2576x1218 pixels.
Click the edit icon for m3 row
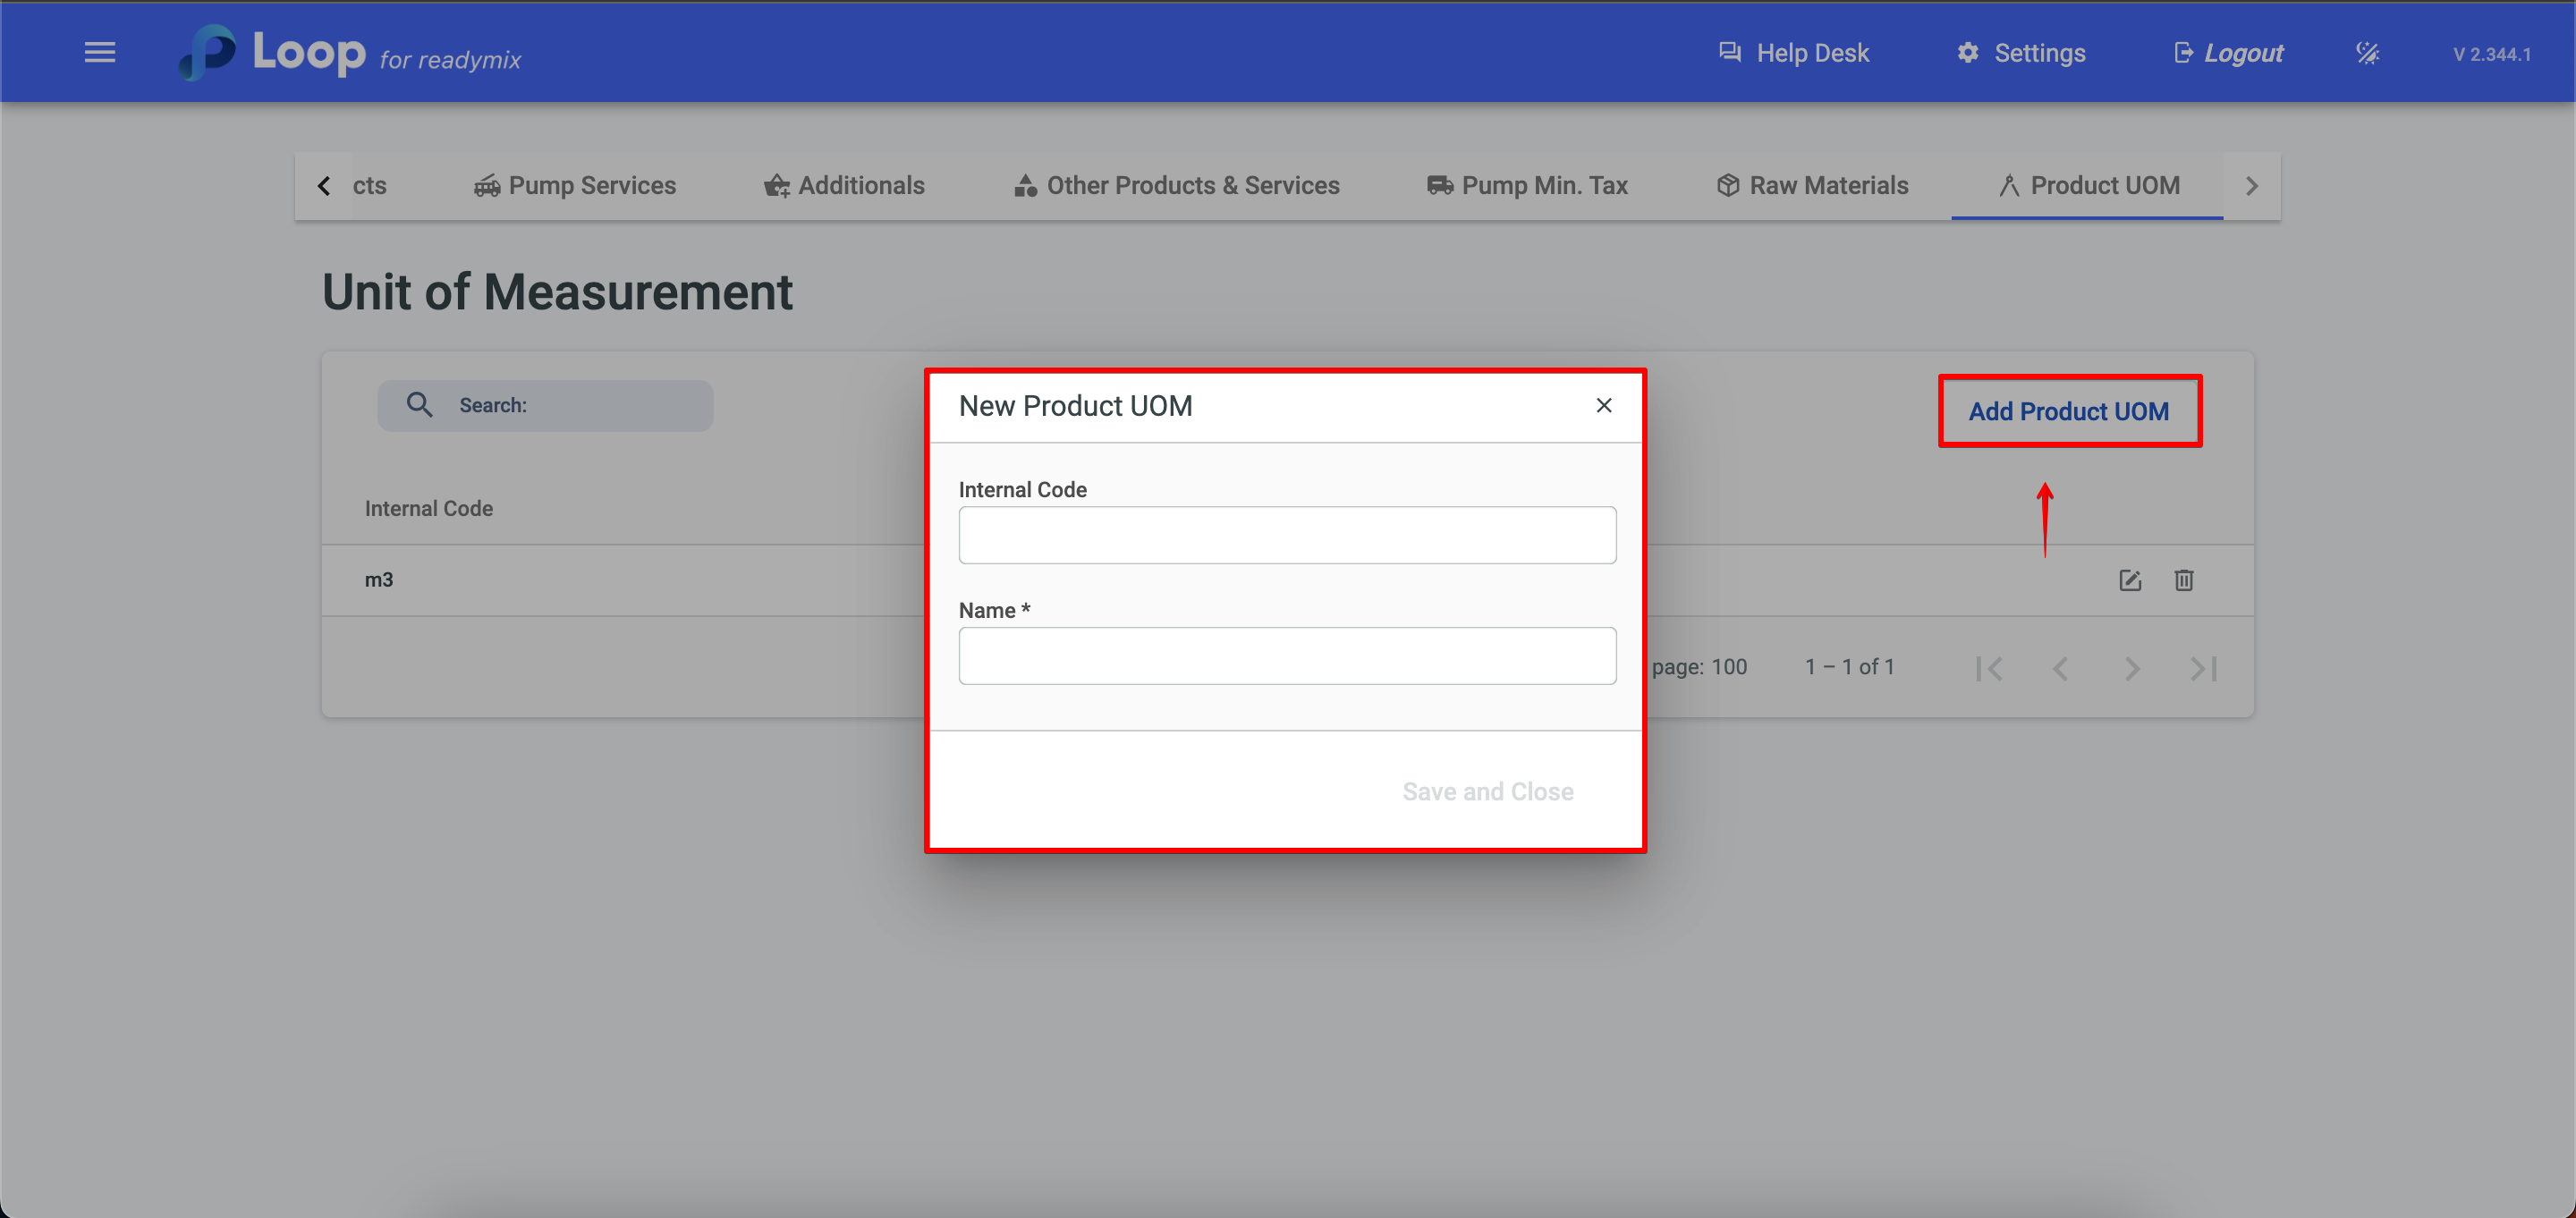tap(2129, 580)
